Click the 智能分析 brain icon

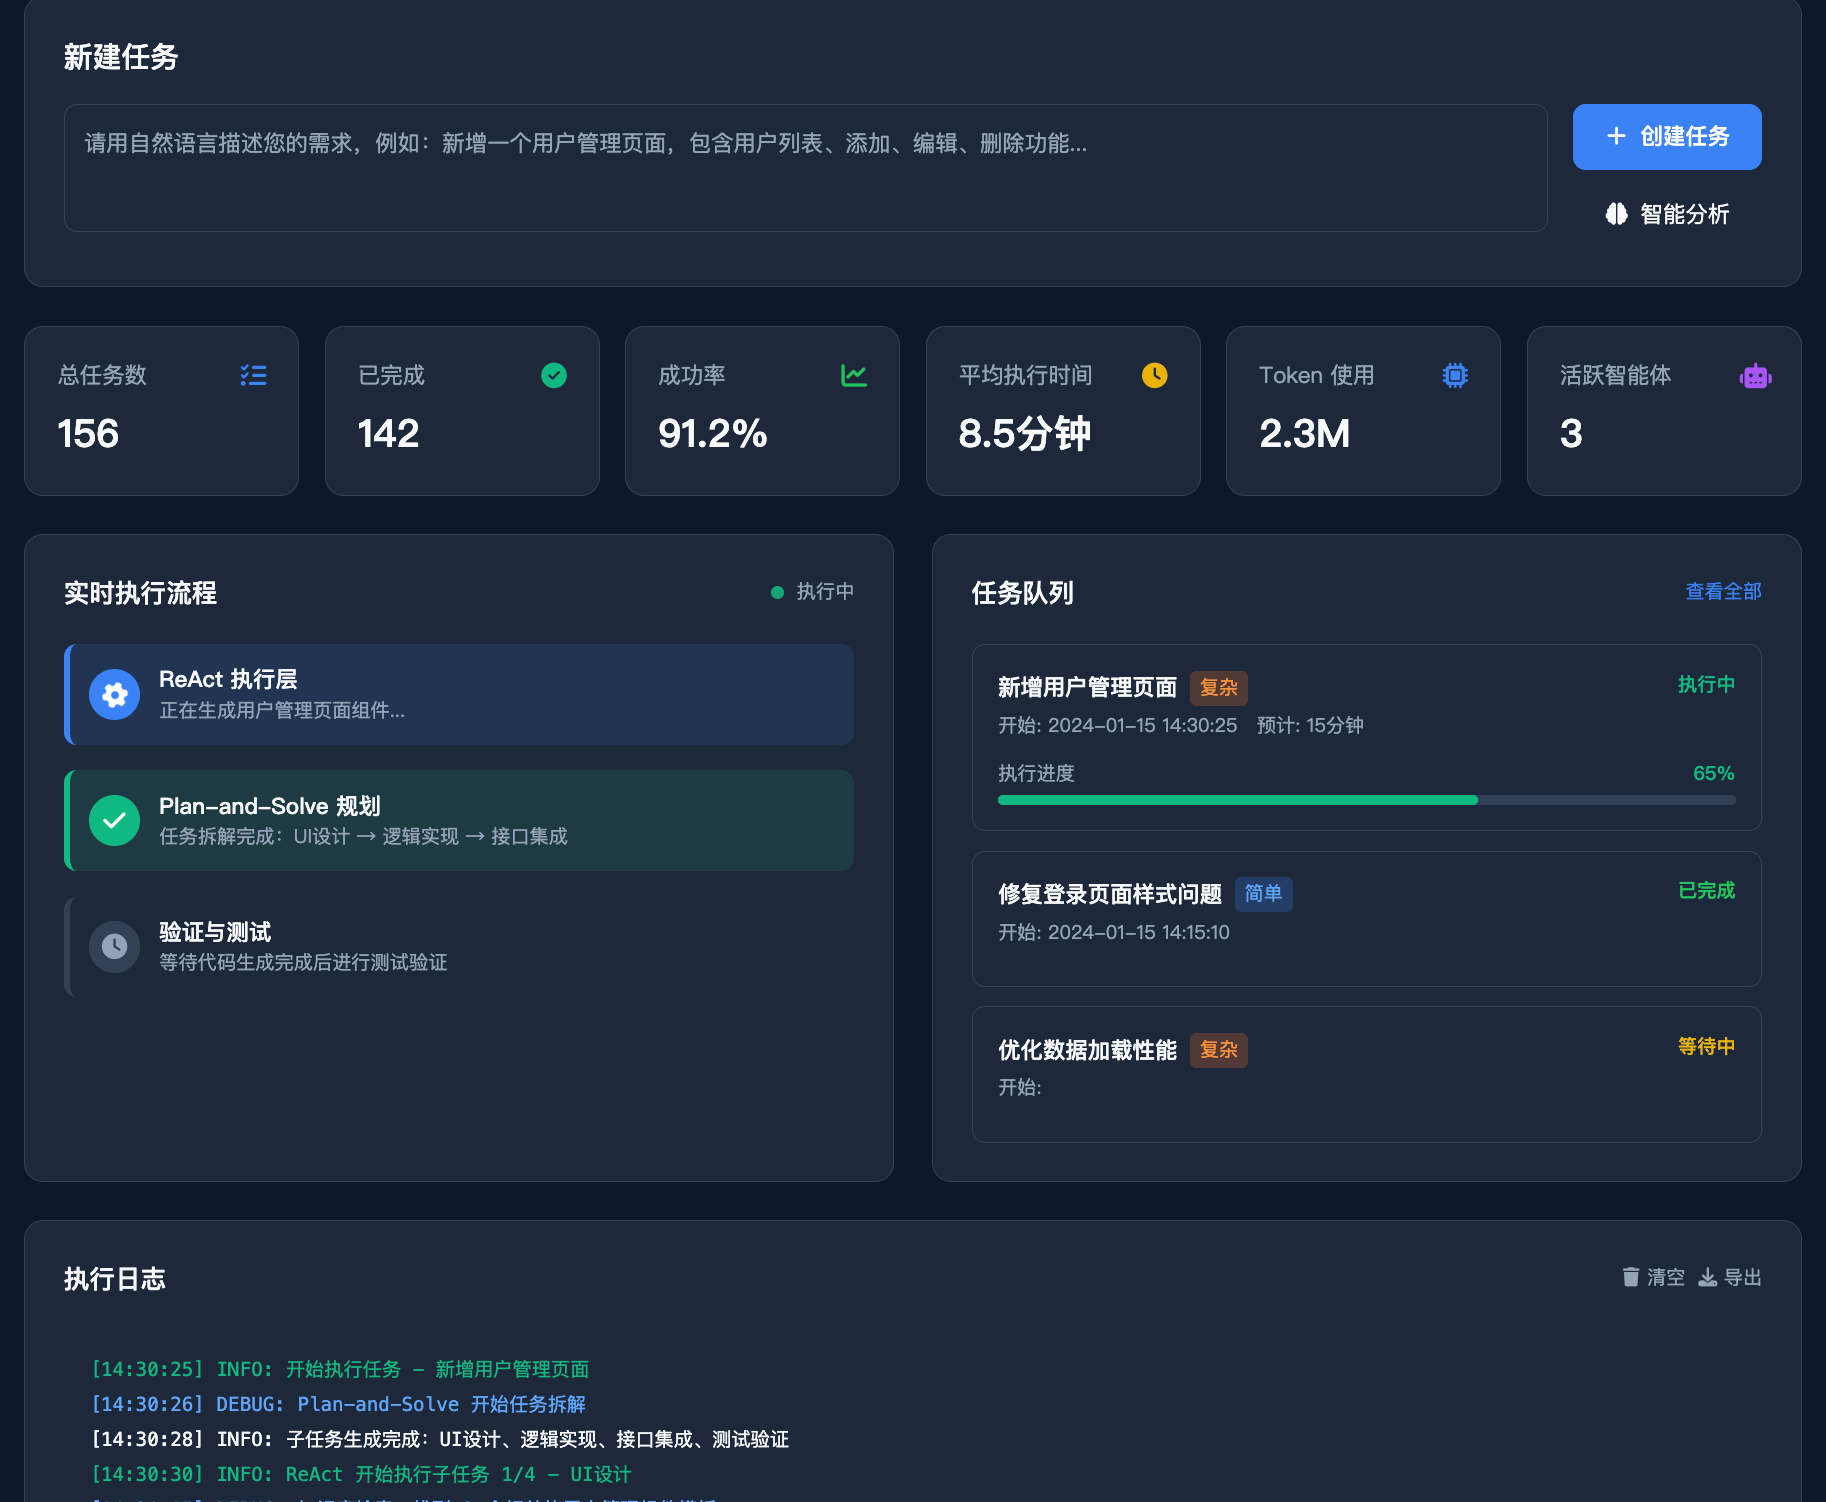pos(1618,214)
